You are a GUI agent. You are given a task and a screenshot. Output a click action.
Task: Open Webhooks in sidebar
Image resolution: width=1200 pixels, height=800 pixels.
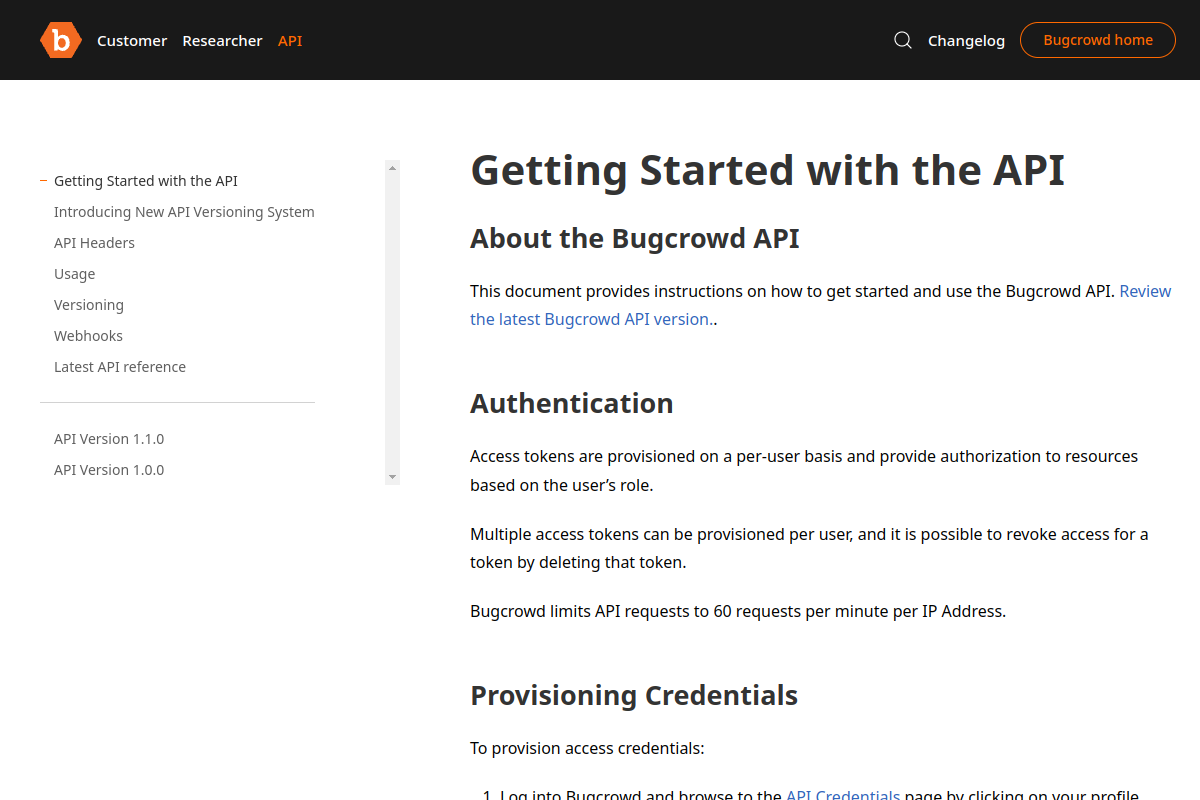[88, 336]
